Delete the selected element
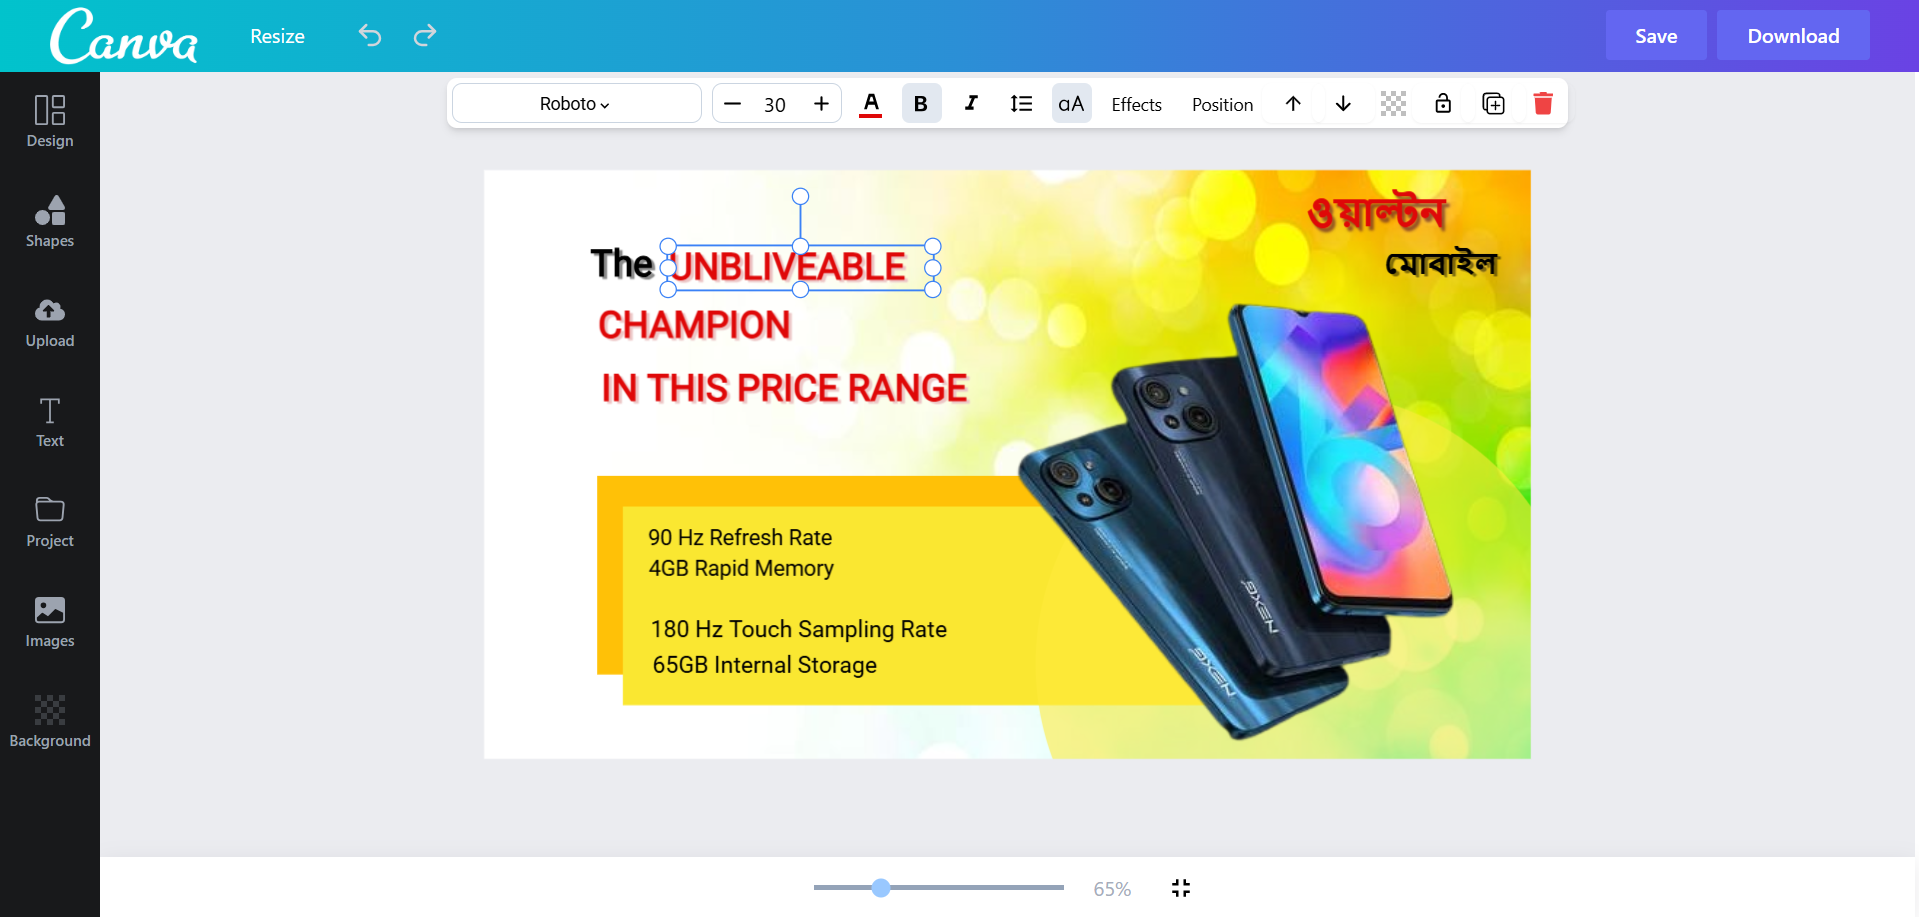The image size is (1919, 917). [x=1543, y=104]
